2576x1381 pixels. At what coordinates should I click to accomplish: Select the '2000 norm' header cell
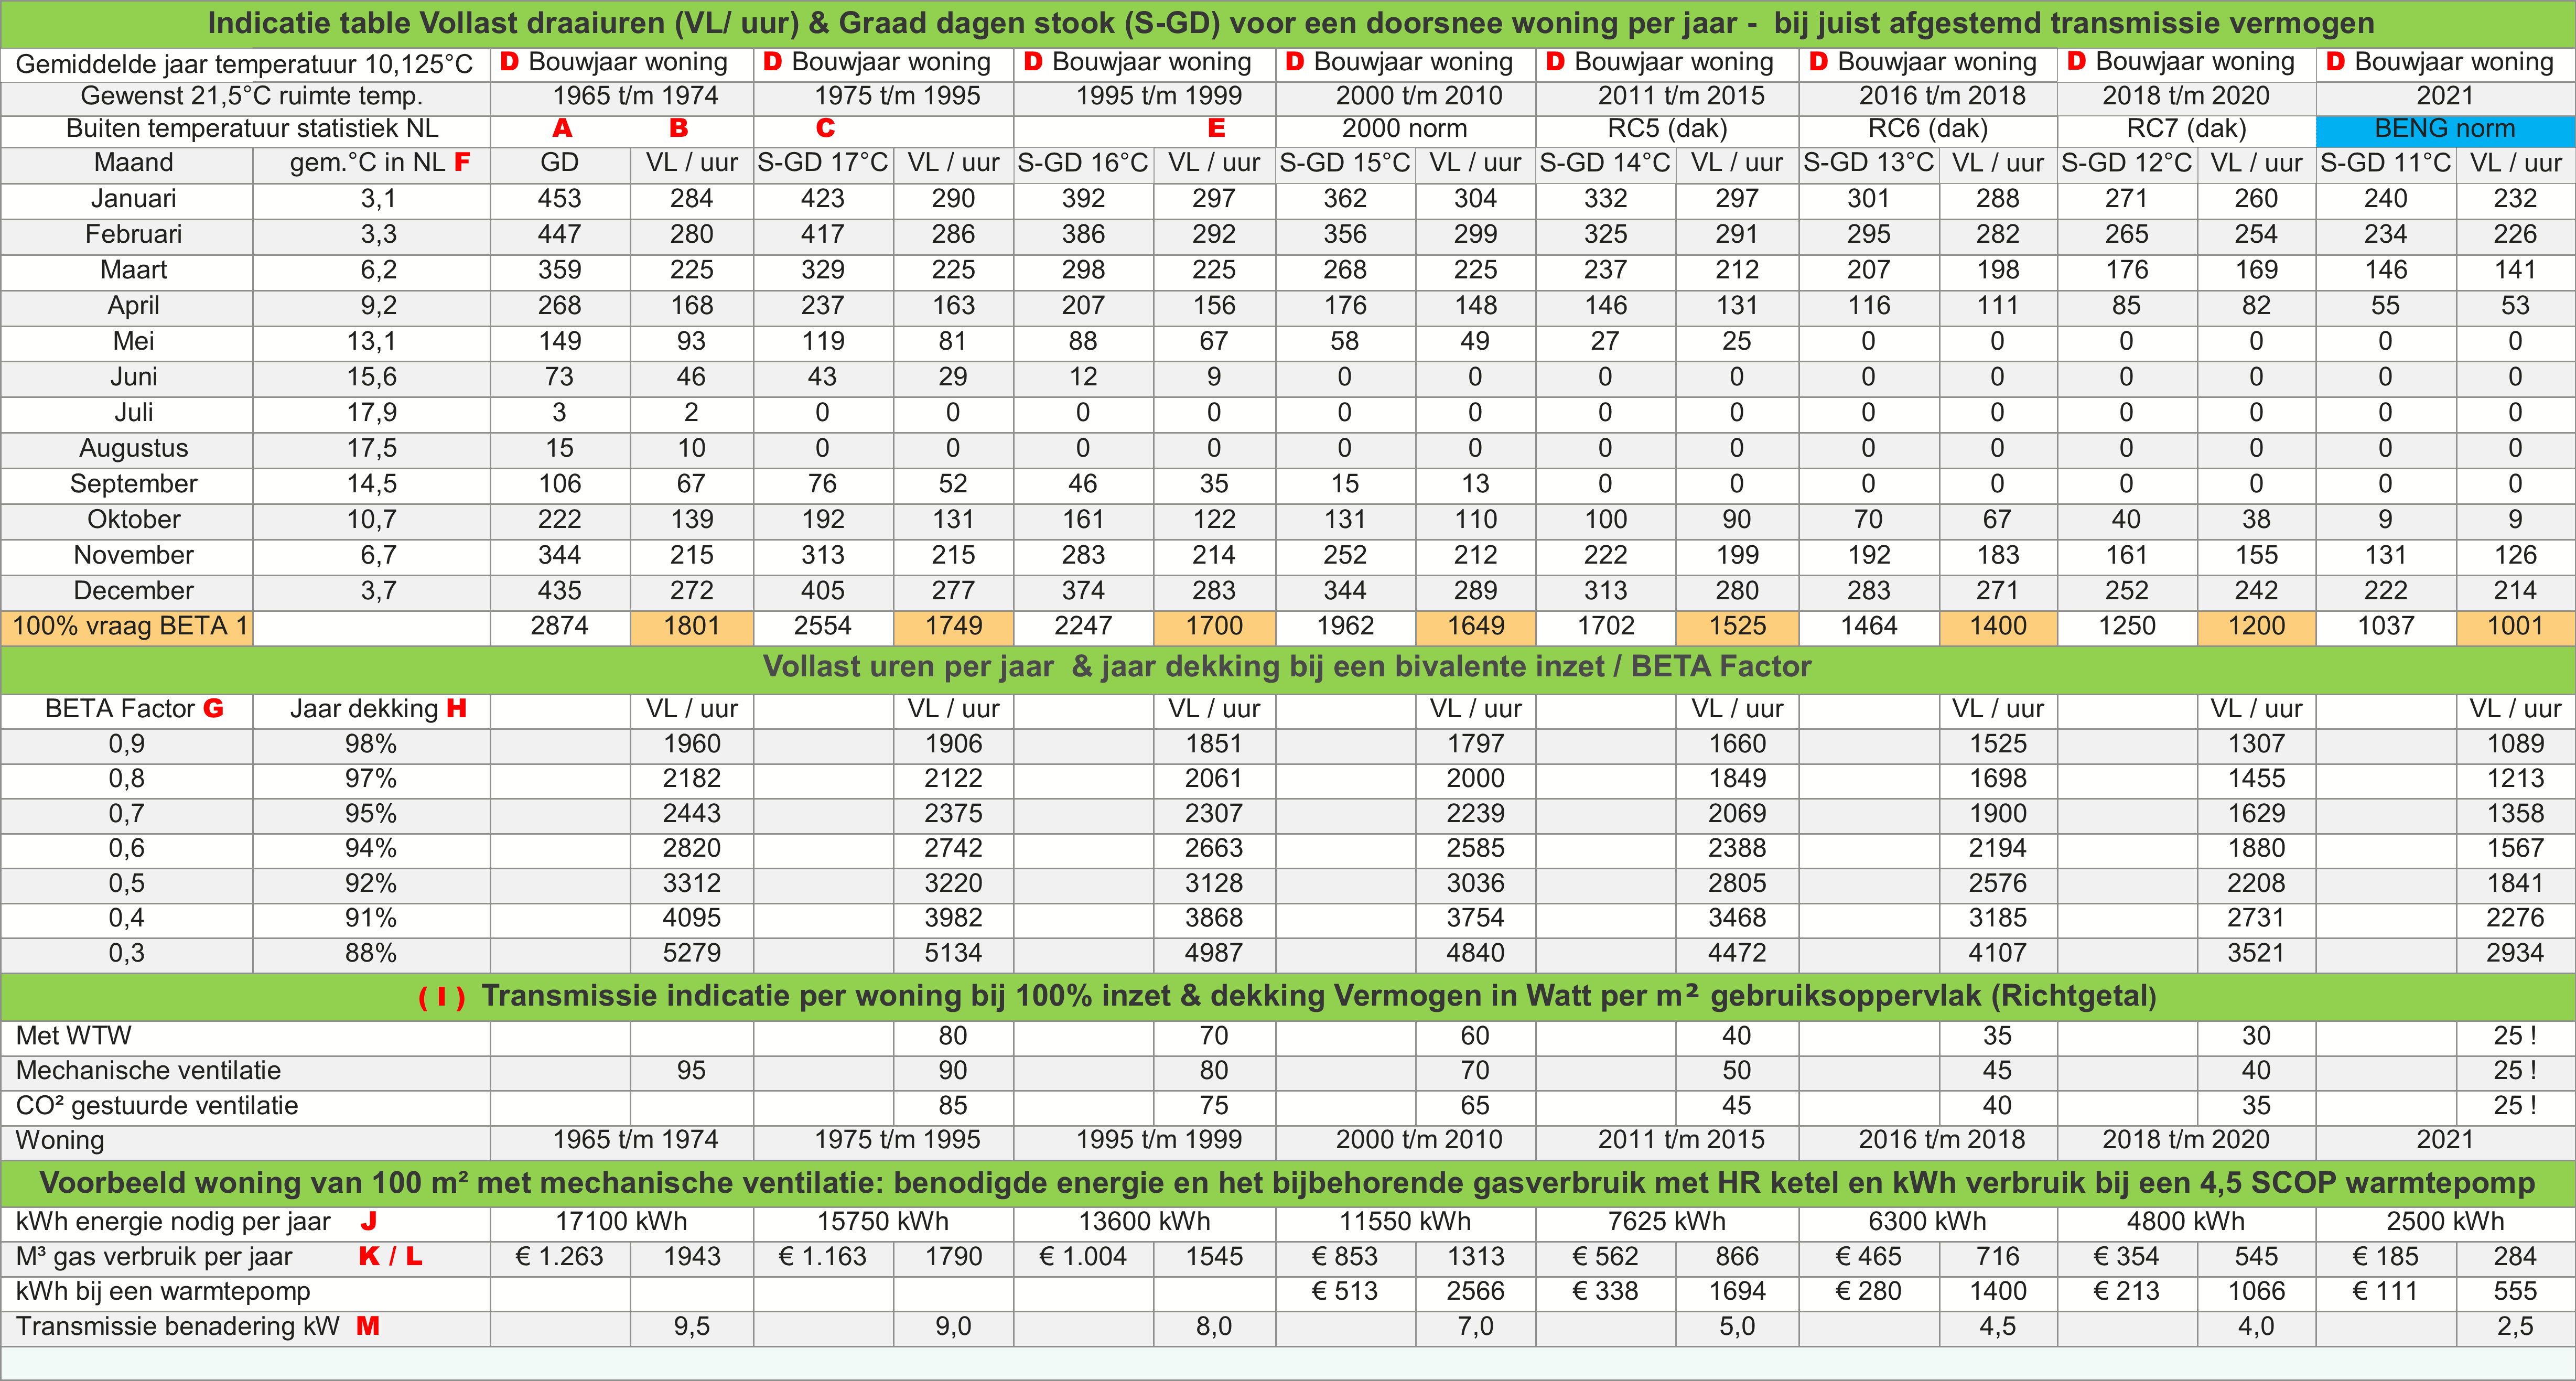click(x=1405, y=130)
